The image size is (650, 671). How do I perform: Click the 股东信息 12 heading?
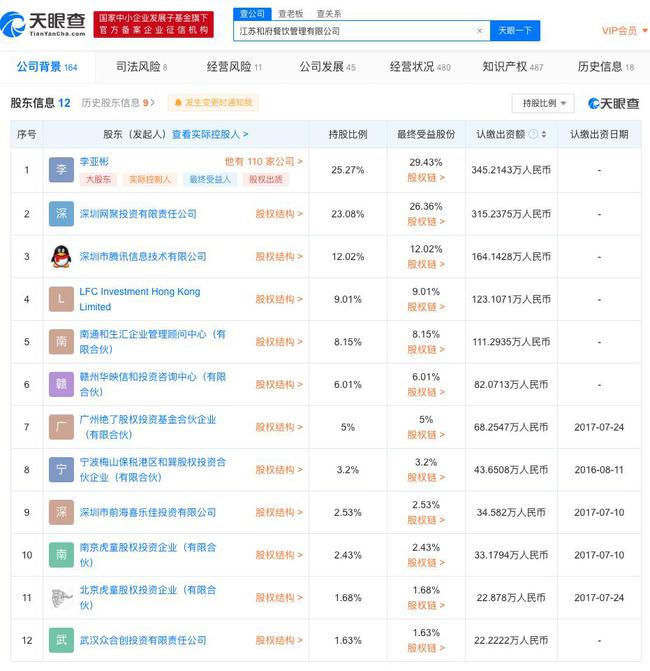[x=40, y=103]
